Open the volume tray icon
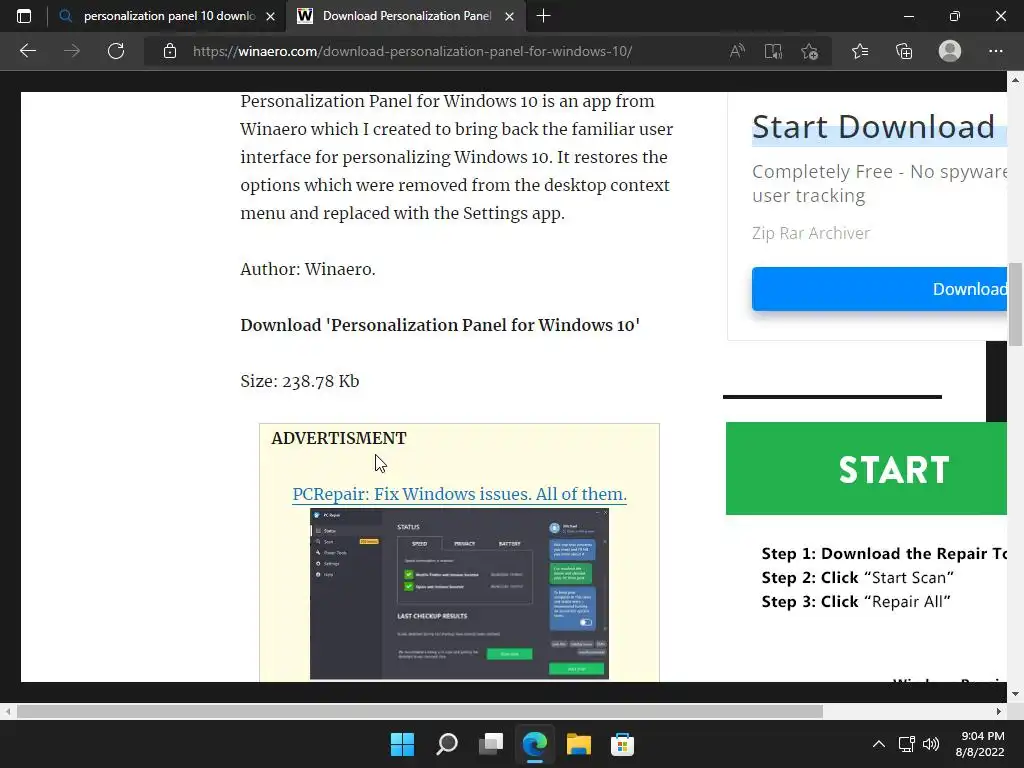The height and width of the screenshot is (768, 1024). pos(931,744)
